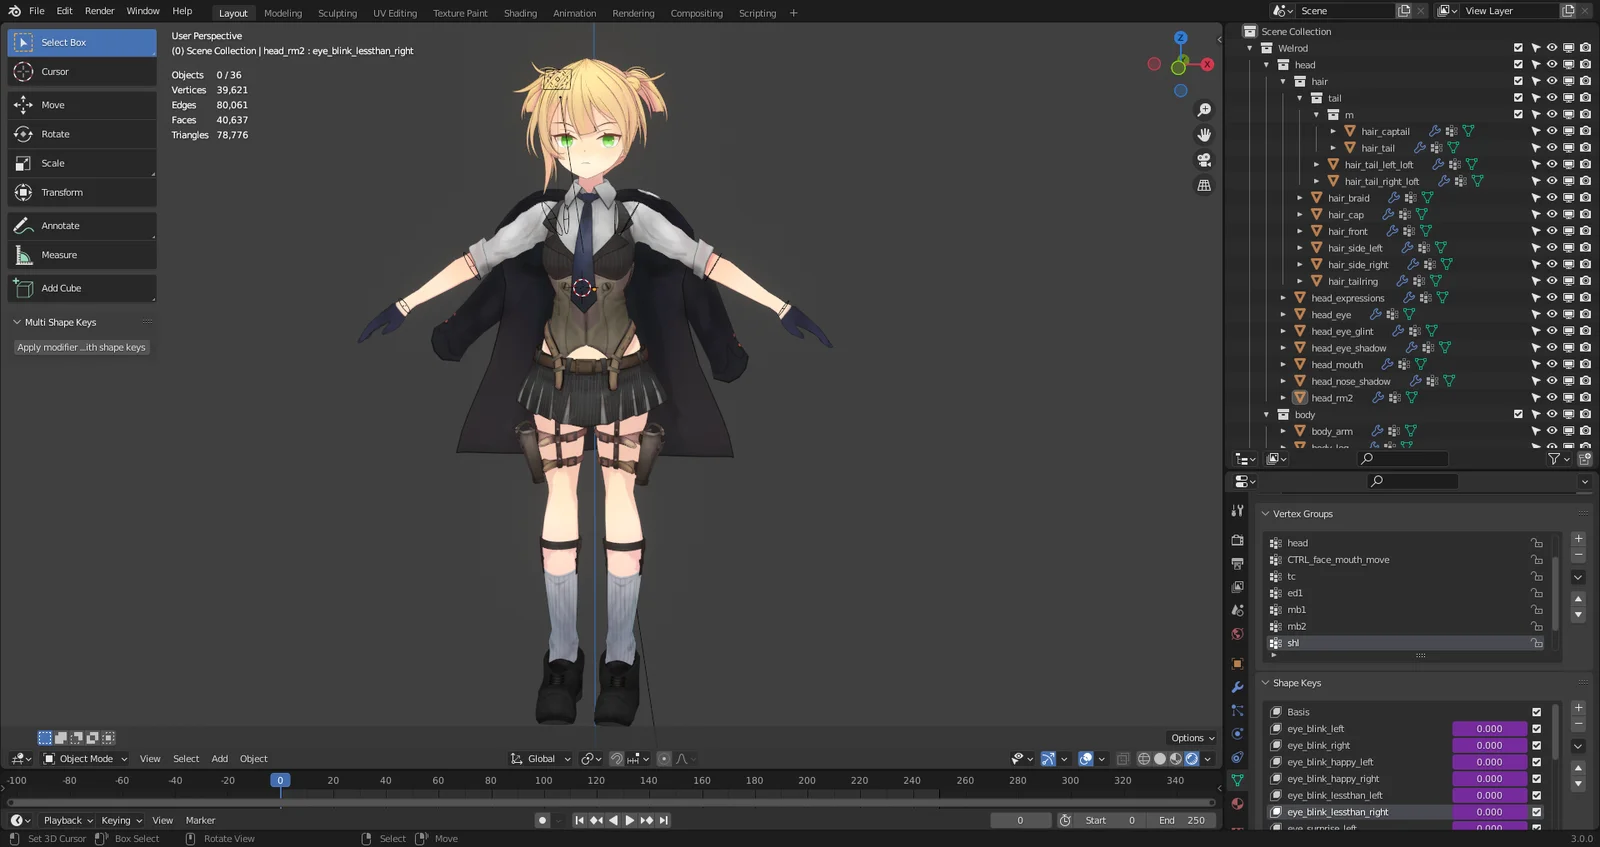
Task: Open the World properties tab icon
Action: (1237, 634)
